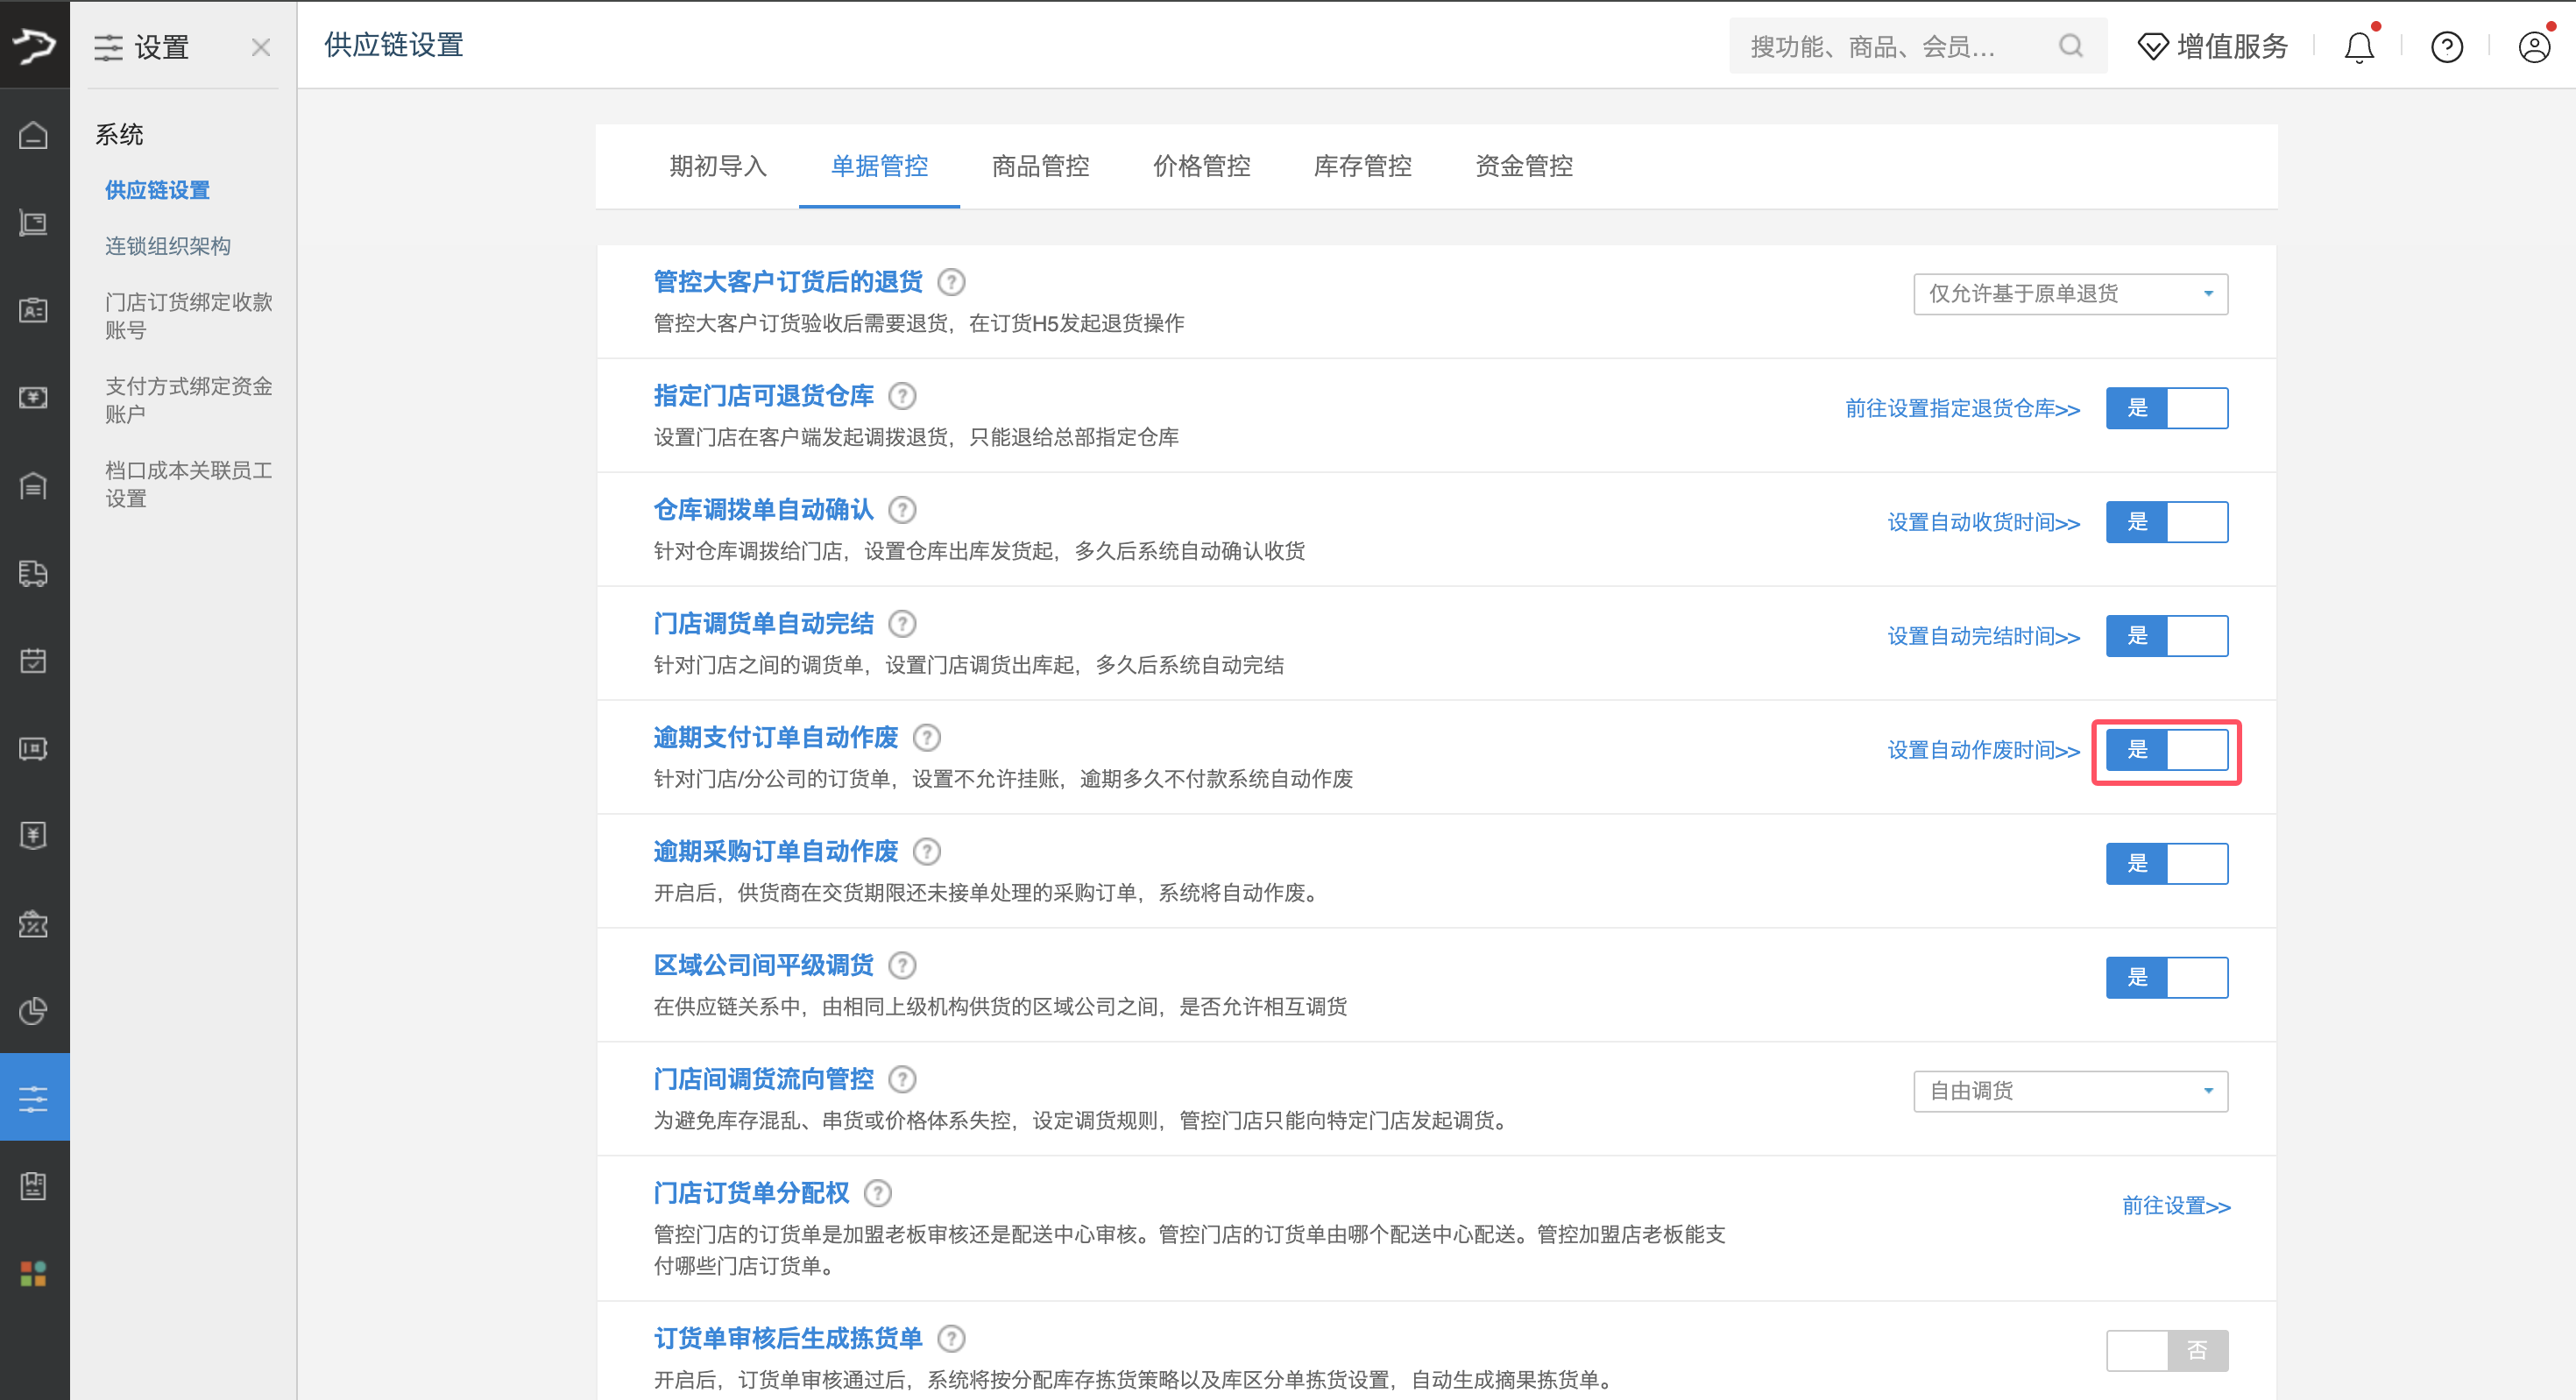The width and height of the screenshot is (2576, 1400).
Task: Click the colorful apps grid icon in sidebar
Action: pyautogui.click(x=34, y=1273)
